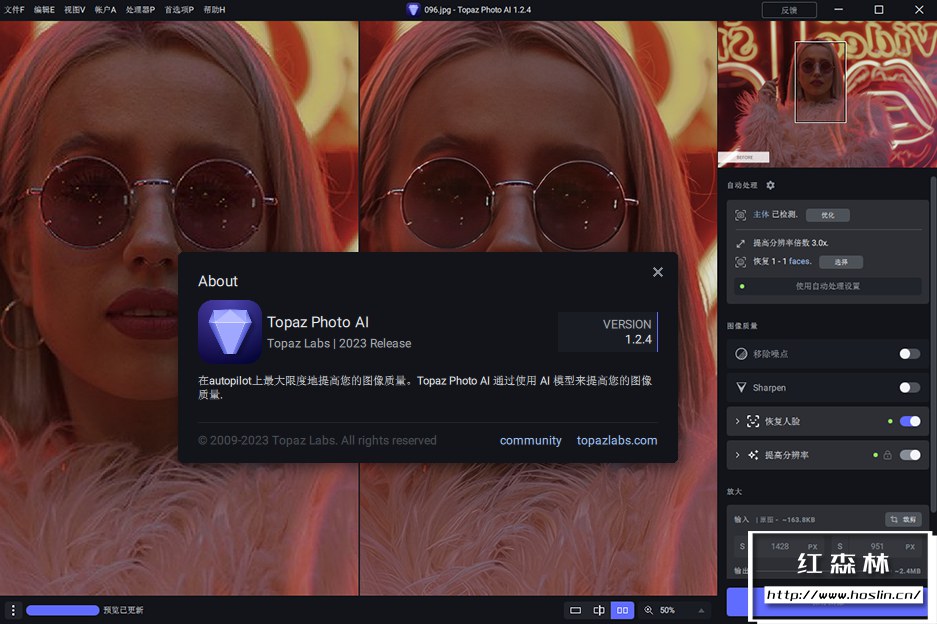Click the blue 主体 subject link
This screenshot has height=624, width=937.
761,214
